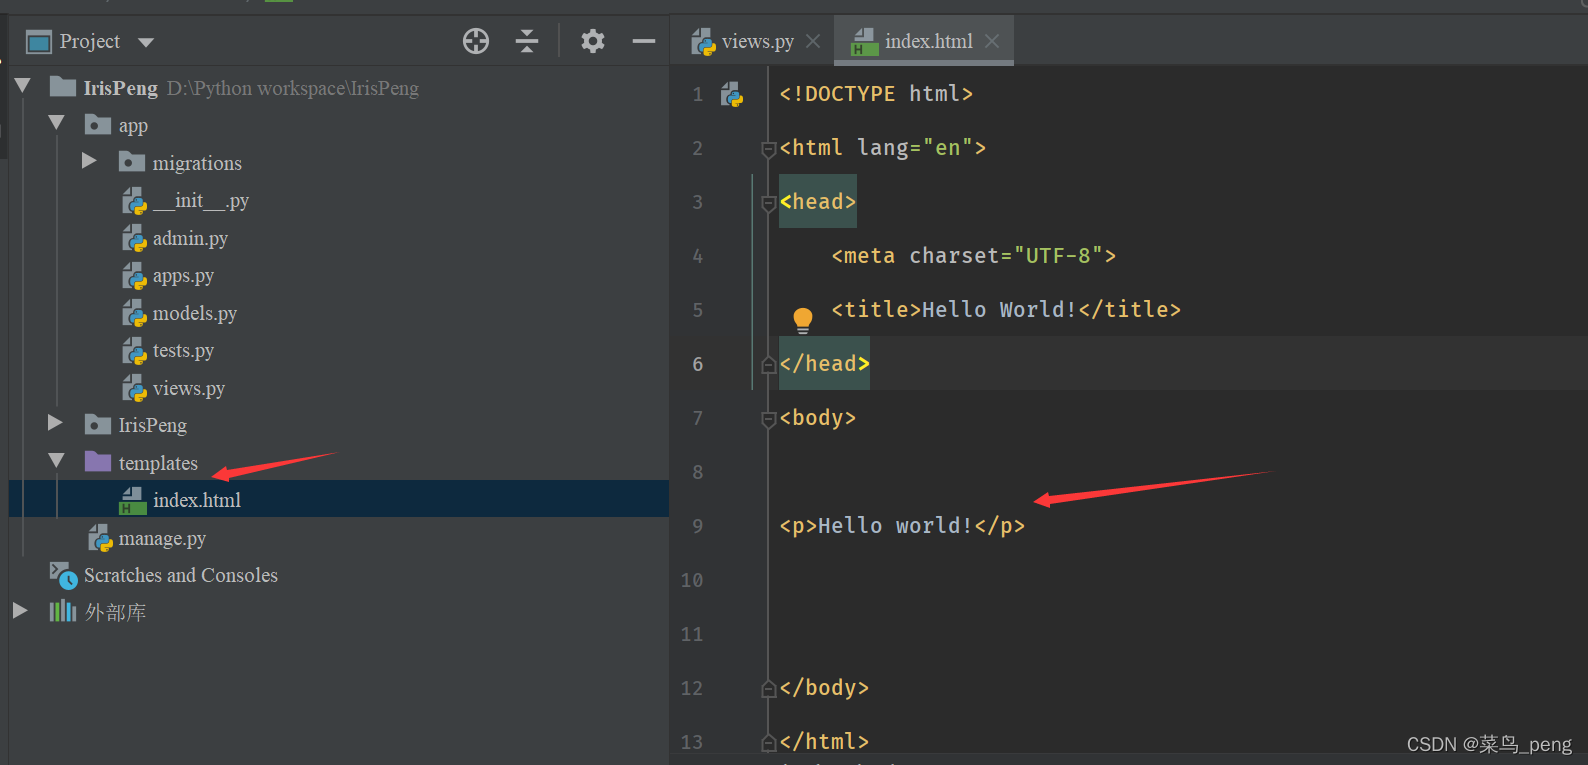The image size is (1588, 765).
Task: Click line number 4 in gutter
Action: pos(697,256)
